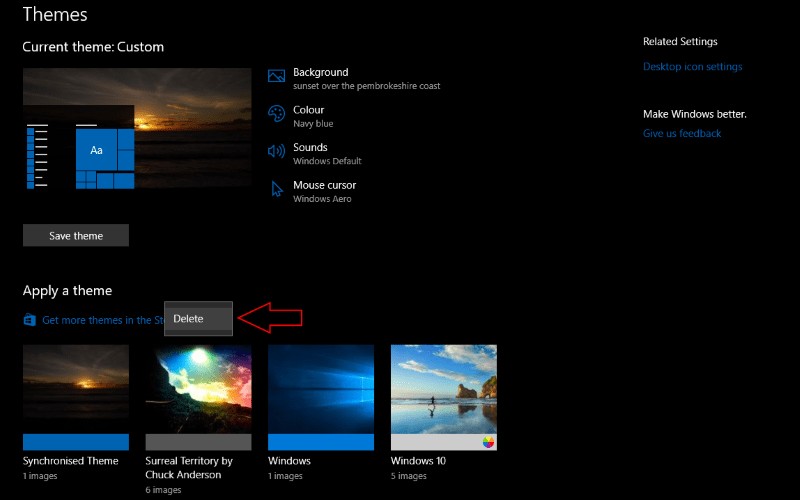Screen dimensions: 800x500
Task: Click the blue colour bar under Synchronised Theme
Action: pos(76,442)
